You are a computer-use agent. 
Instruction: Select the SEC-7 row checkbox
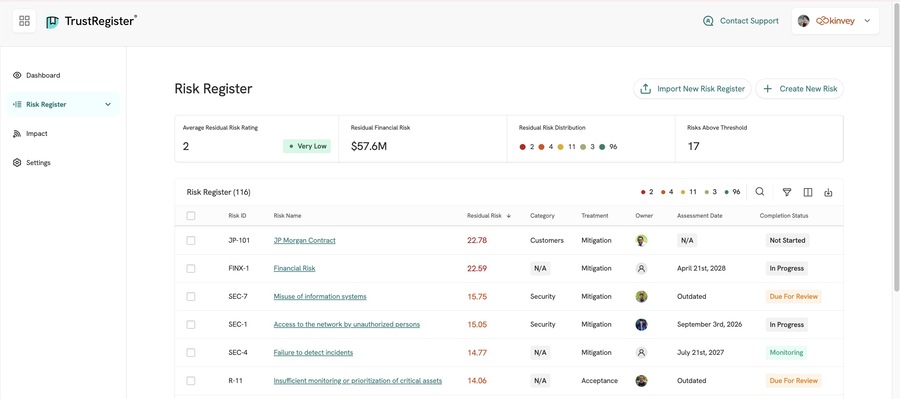click(191, 297)
